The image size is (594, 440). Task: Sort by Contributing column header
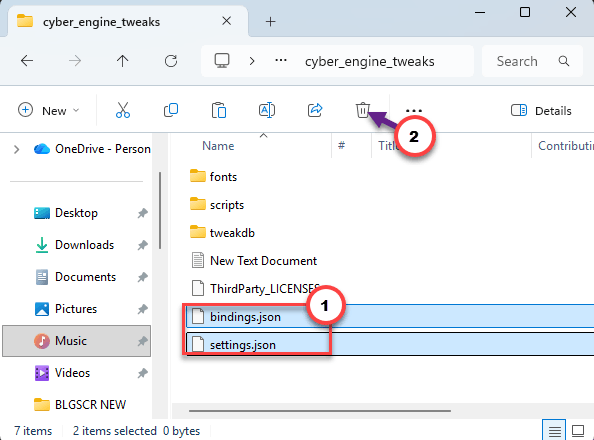[x=566, y=146]
